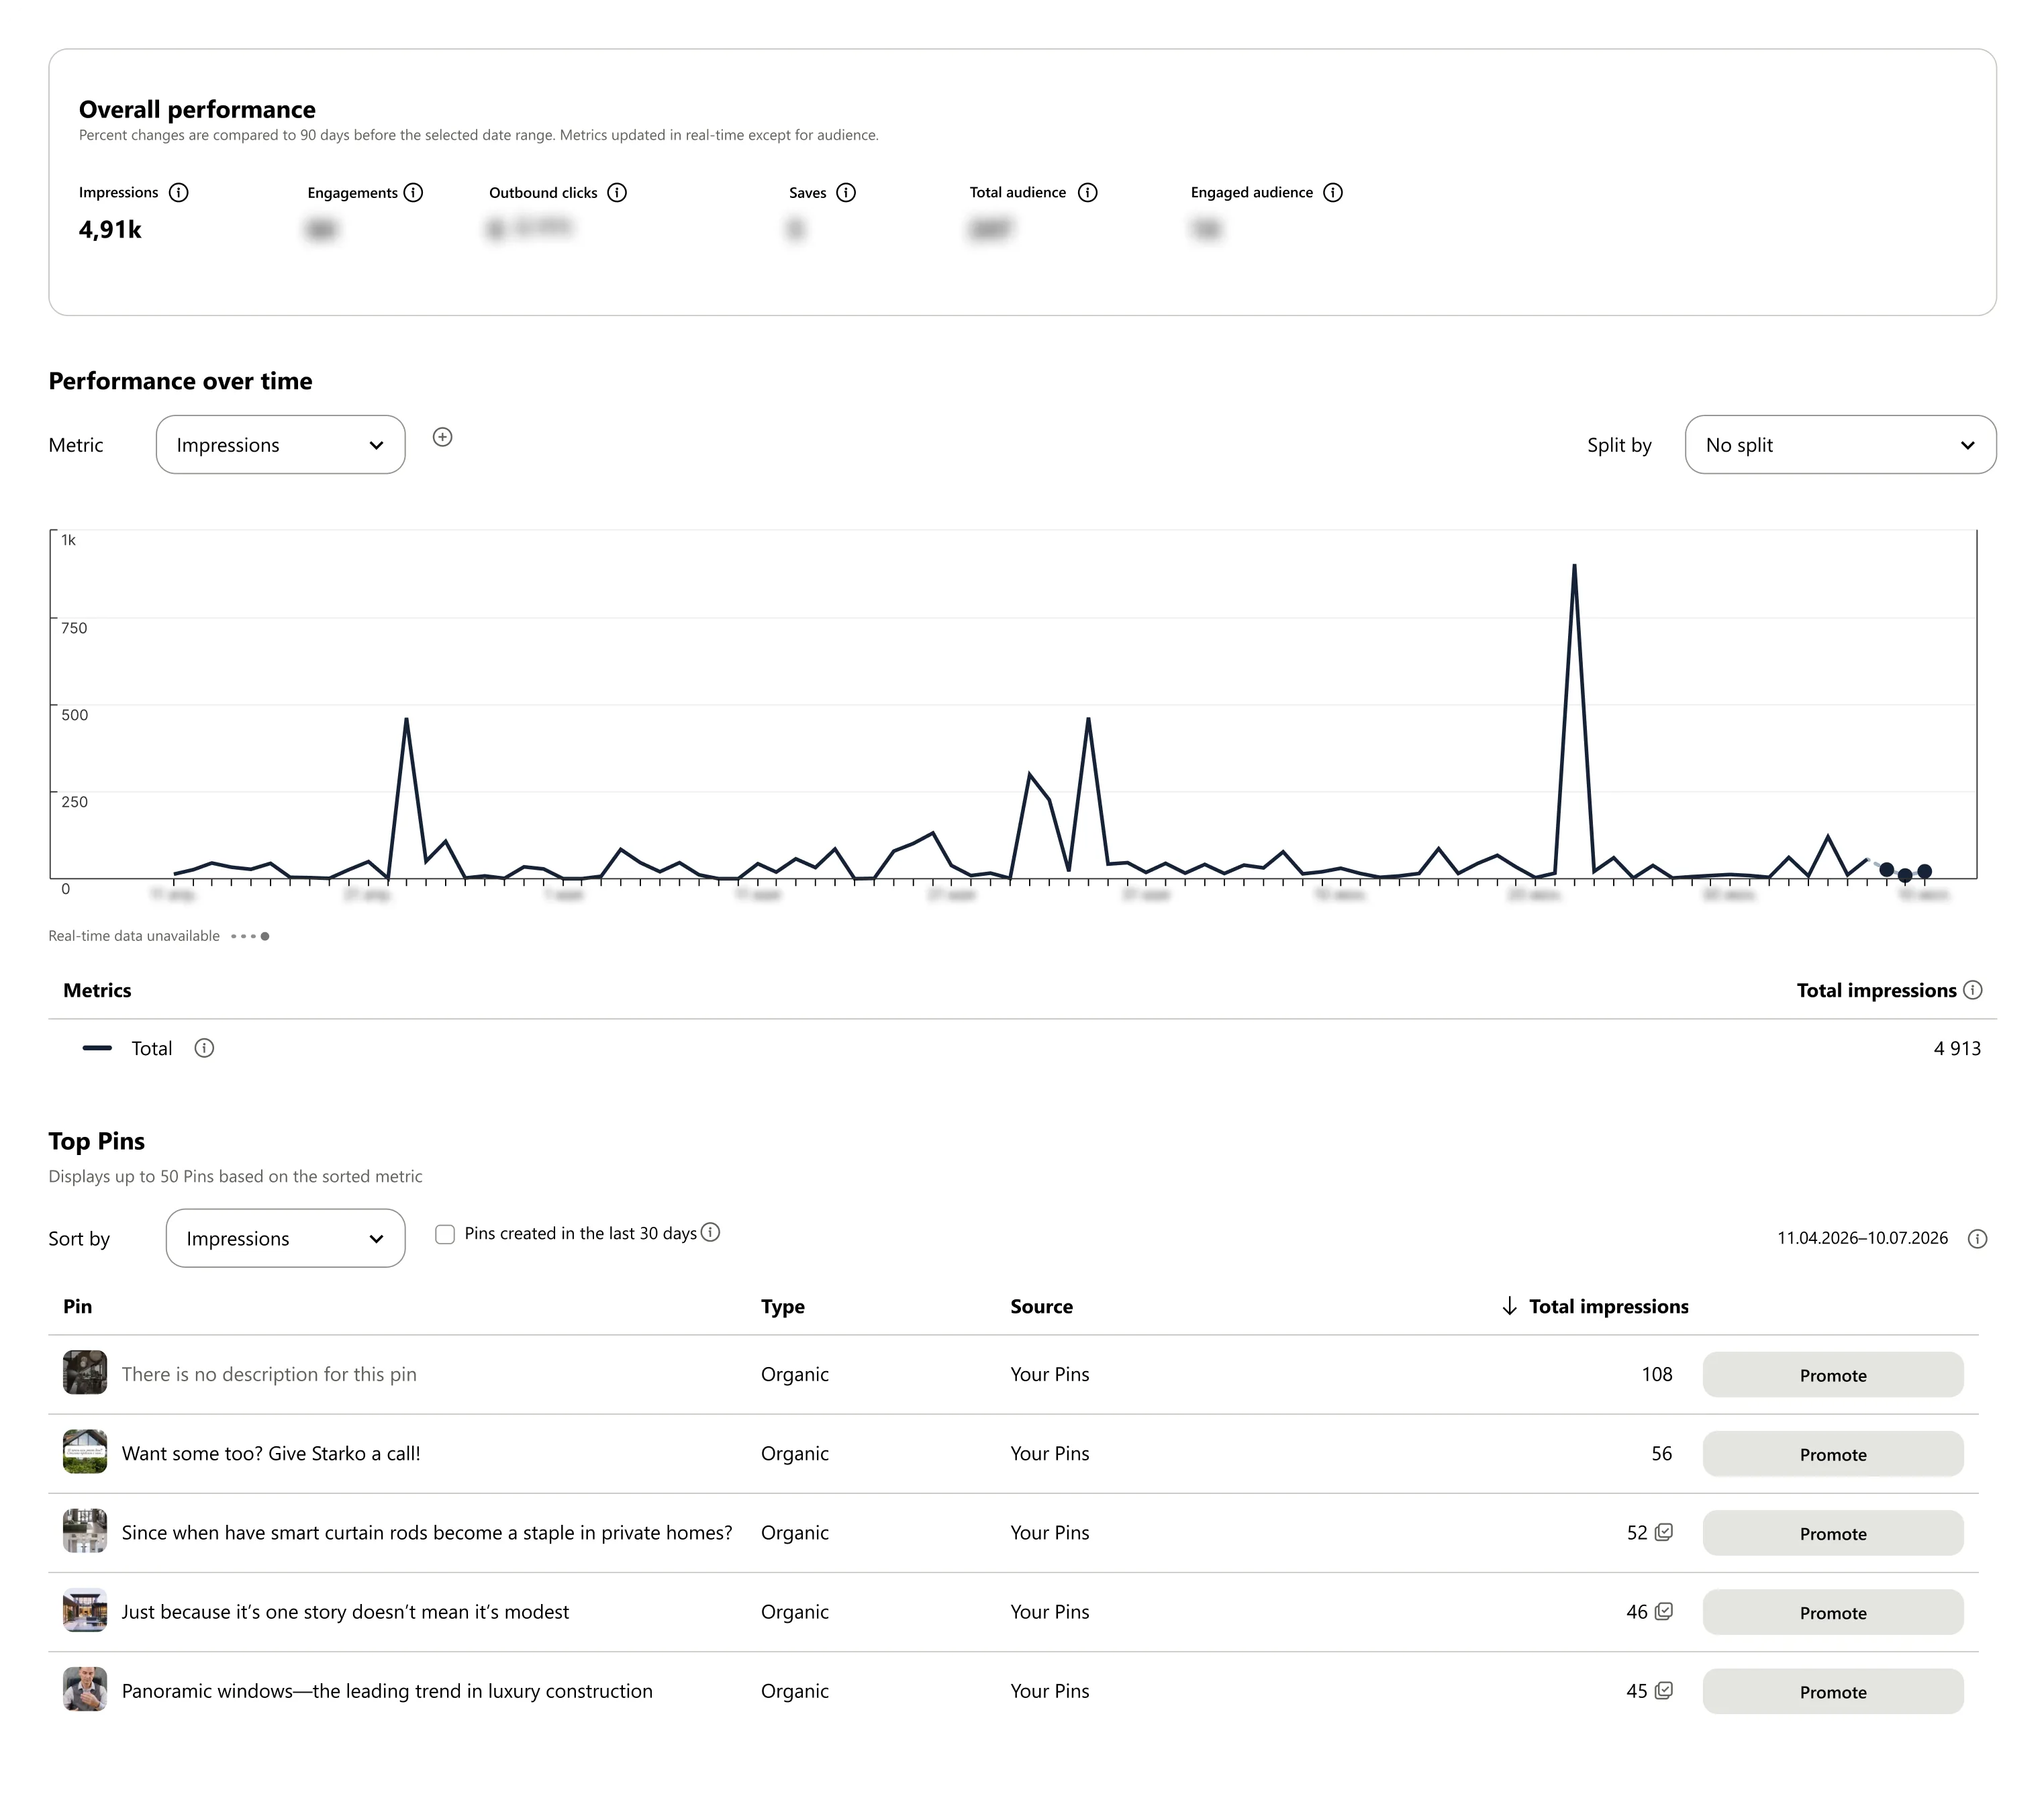
Task: Show Total audience info tooltip icon
Action: 1088,192
